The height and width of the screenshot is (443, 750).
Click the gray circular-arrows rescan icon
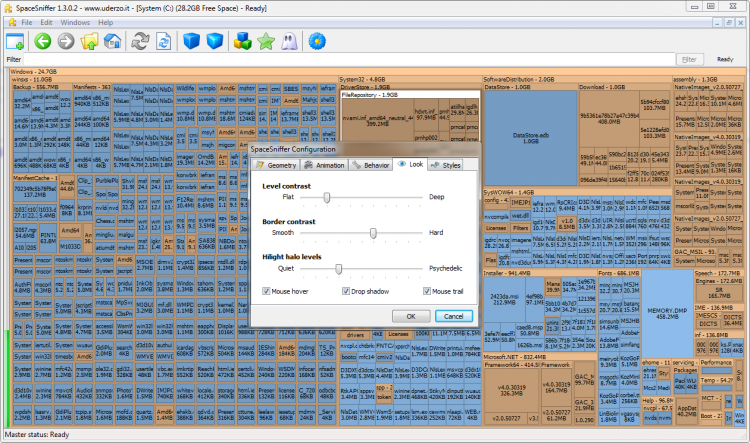[139, 41]
